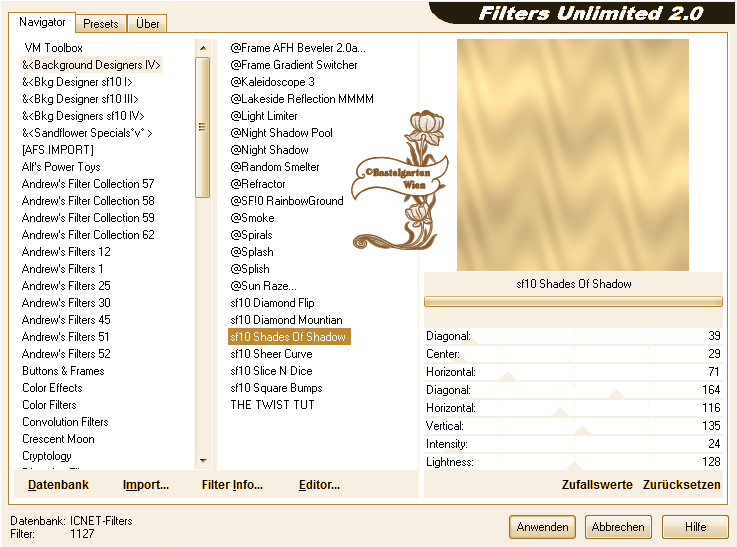Select the Navigator tab
Image resolution: width=737 pixels, height=547 pixels.
(x=42, y=22)
